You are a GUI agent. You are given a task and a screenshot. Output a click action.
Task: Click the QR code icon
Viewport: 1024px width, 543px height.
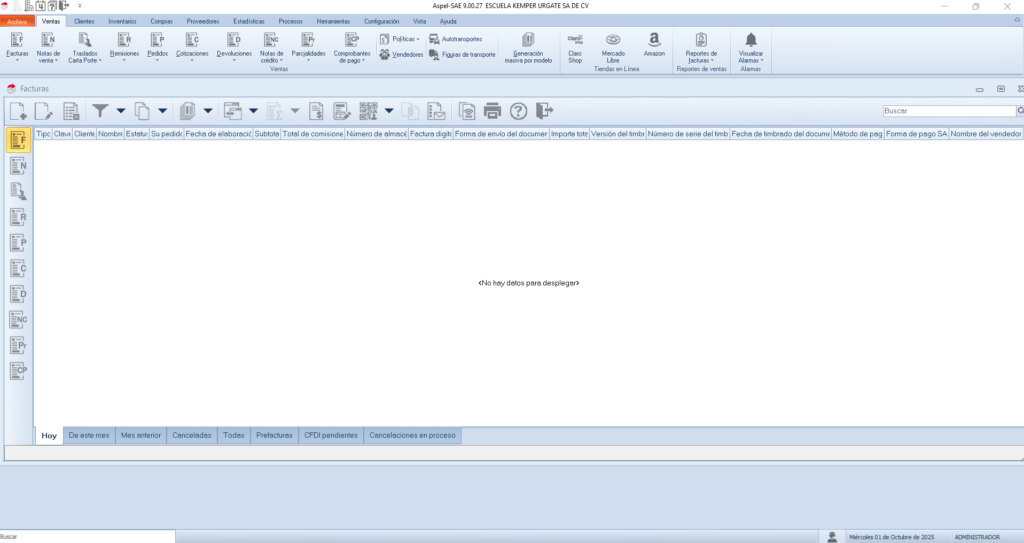tap(368, 111)
